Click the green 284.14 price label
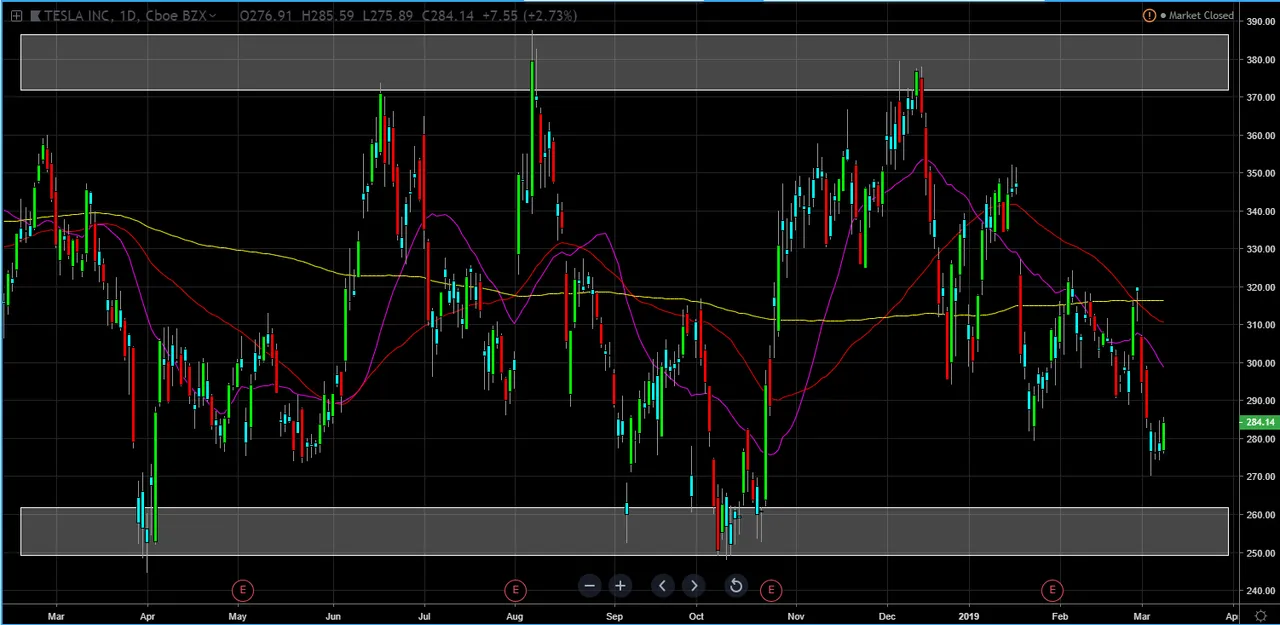Screen dimensions: 1280x625 pos(1258,423)
